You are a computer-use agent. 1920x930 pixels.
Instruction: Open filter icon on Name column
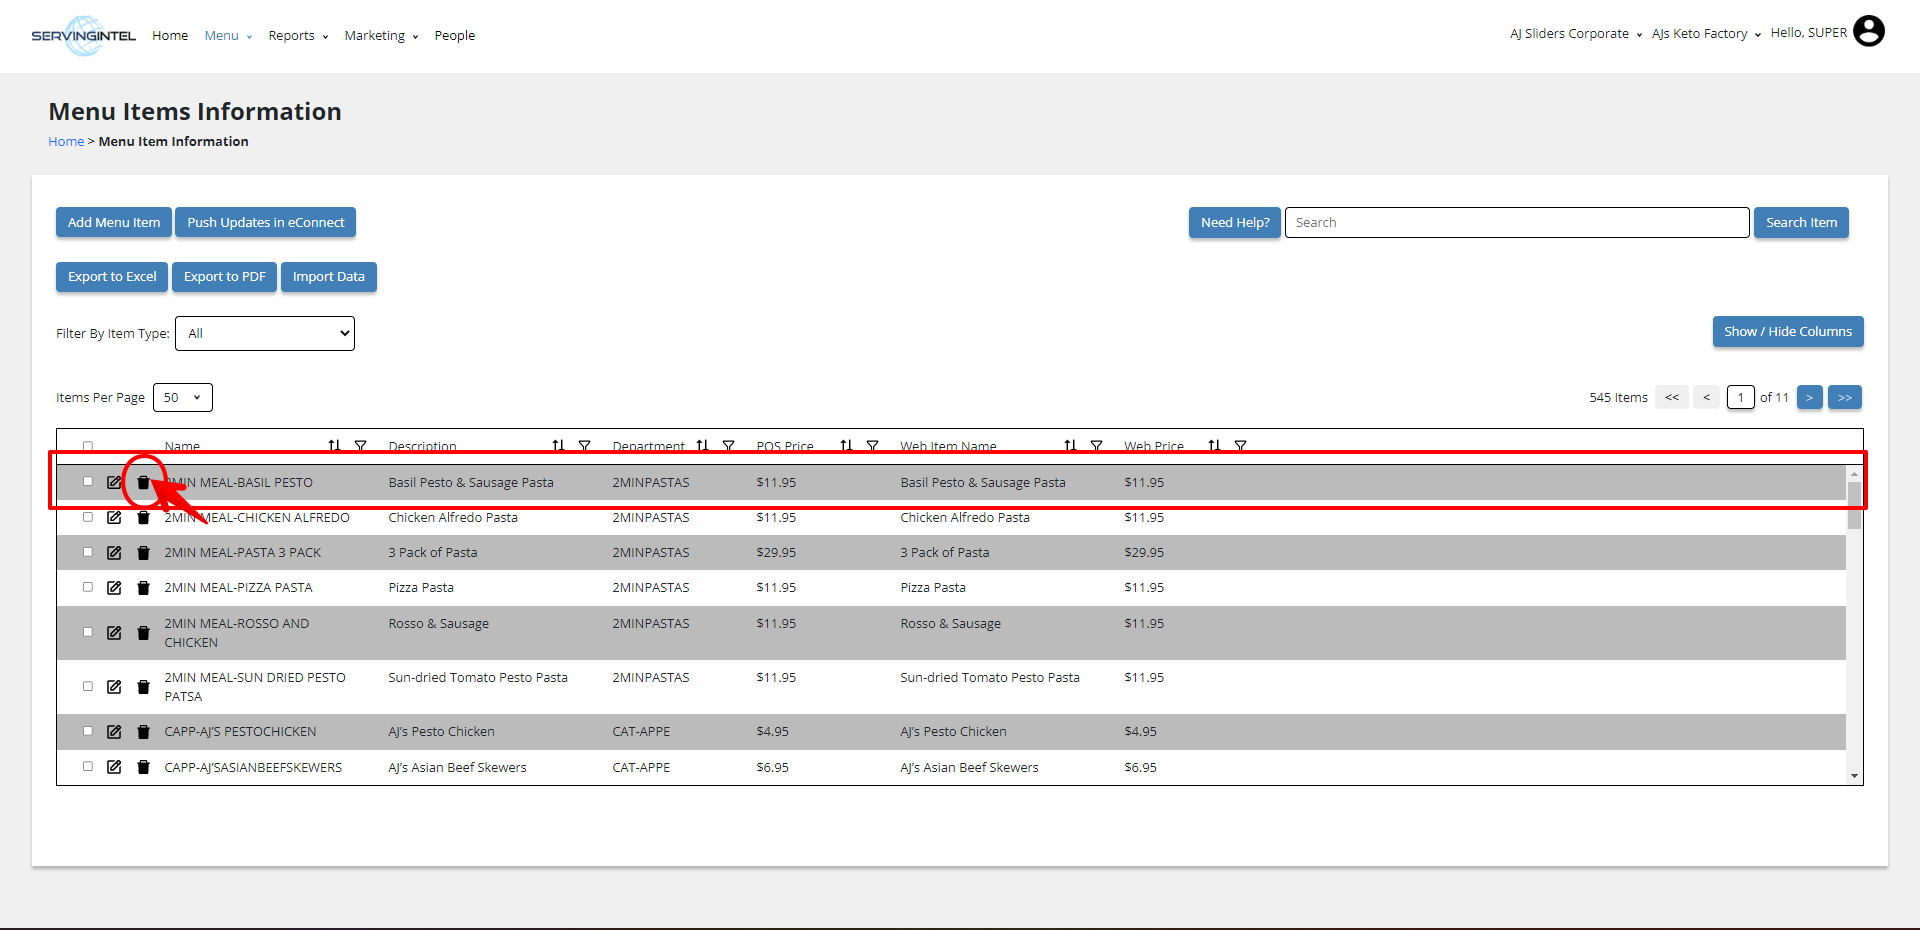[x=361, y=446]
